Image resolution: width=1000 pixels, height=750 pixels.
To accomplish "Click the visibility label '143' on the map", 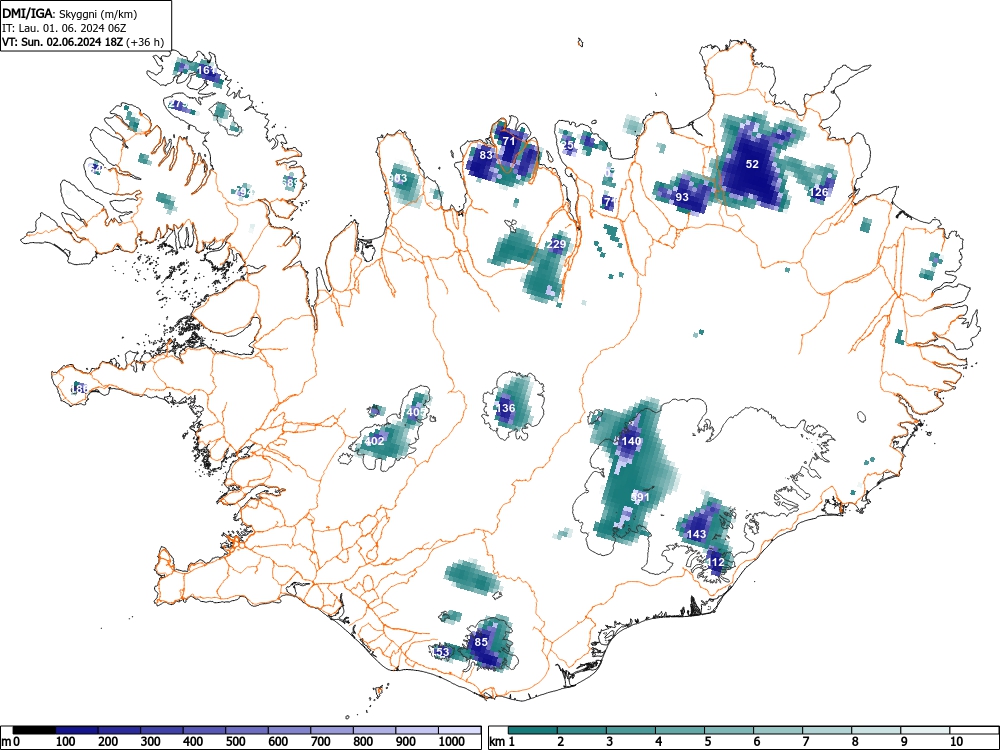I will (x=696, y=534).
